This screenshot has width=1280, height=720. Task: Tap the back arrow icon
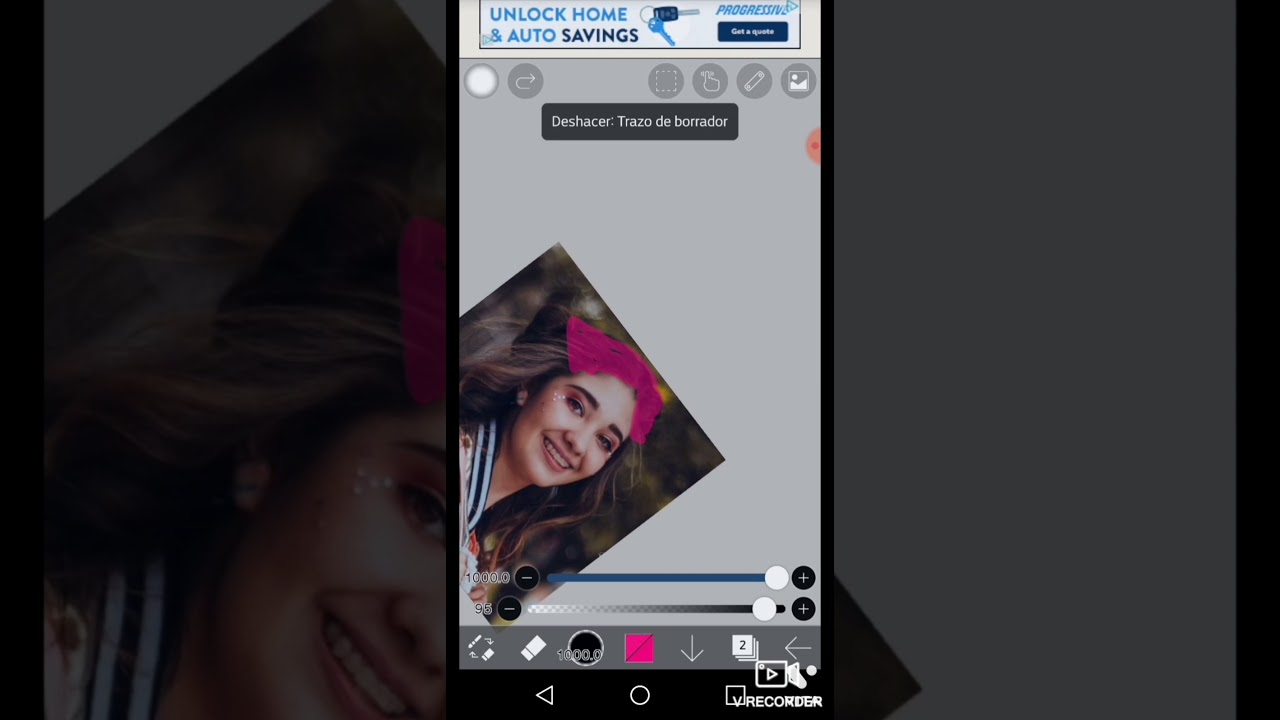pos(797,648)
